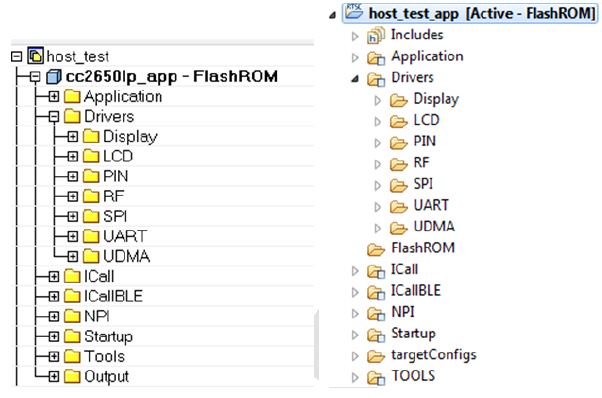Image resolution: width=602 pixels, height=398 pixels.
Task: Click the FlashROM folder icon
Action: click(x=376, y=249)
